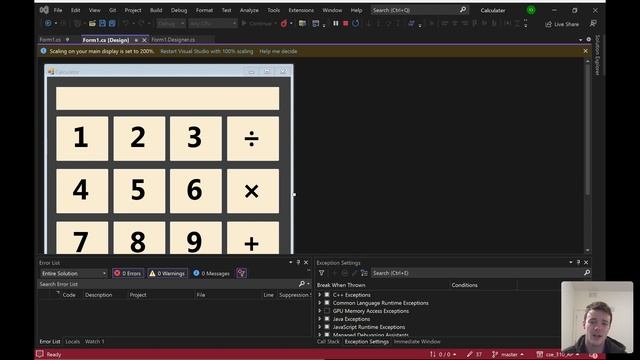Open the Extensions menu
640x360 pixels.
[x=301, y=10]
